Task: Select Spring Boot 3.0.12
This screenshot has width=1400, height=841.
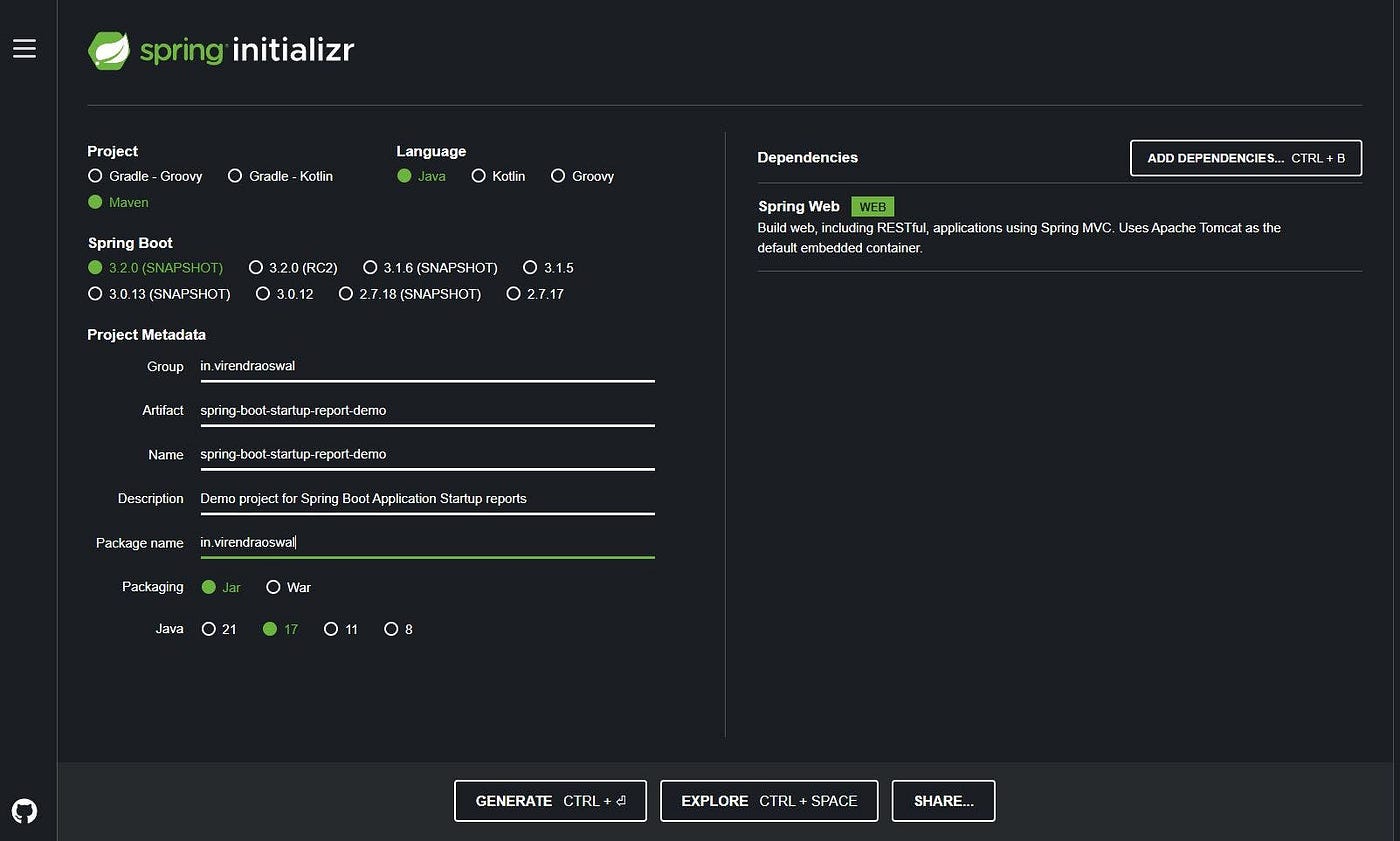Action: pyautogui.click(x=284, y=294)
